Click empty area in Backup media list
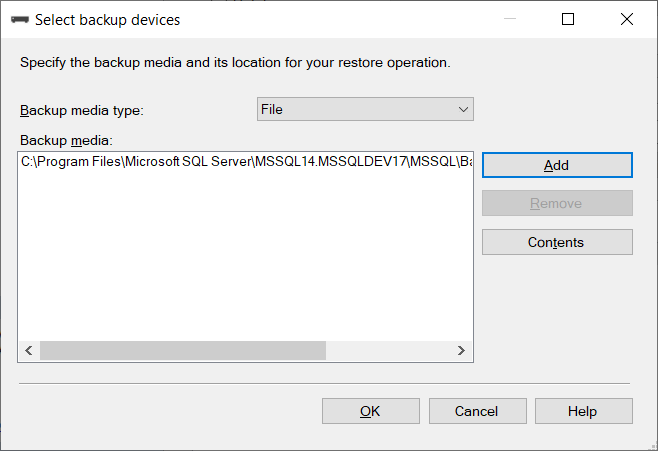Screen dimensions: 658x451 pyautogui.click(x=245, y=260)
